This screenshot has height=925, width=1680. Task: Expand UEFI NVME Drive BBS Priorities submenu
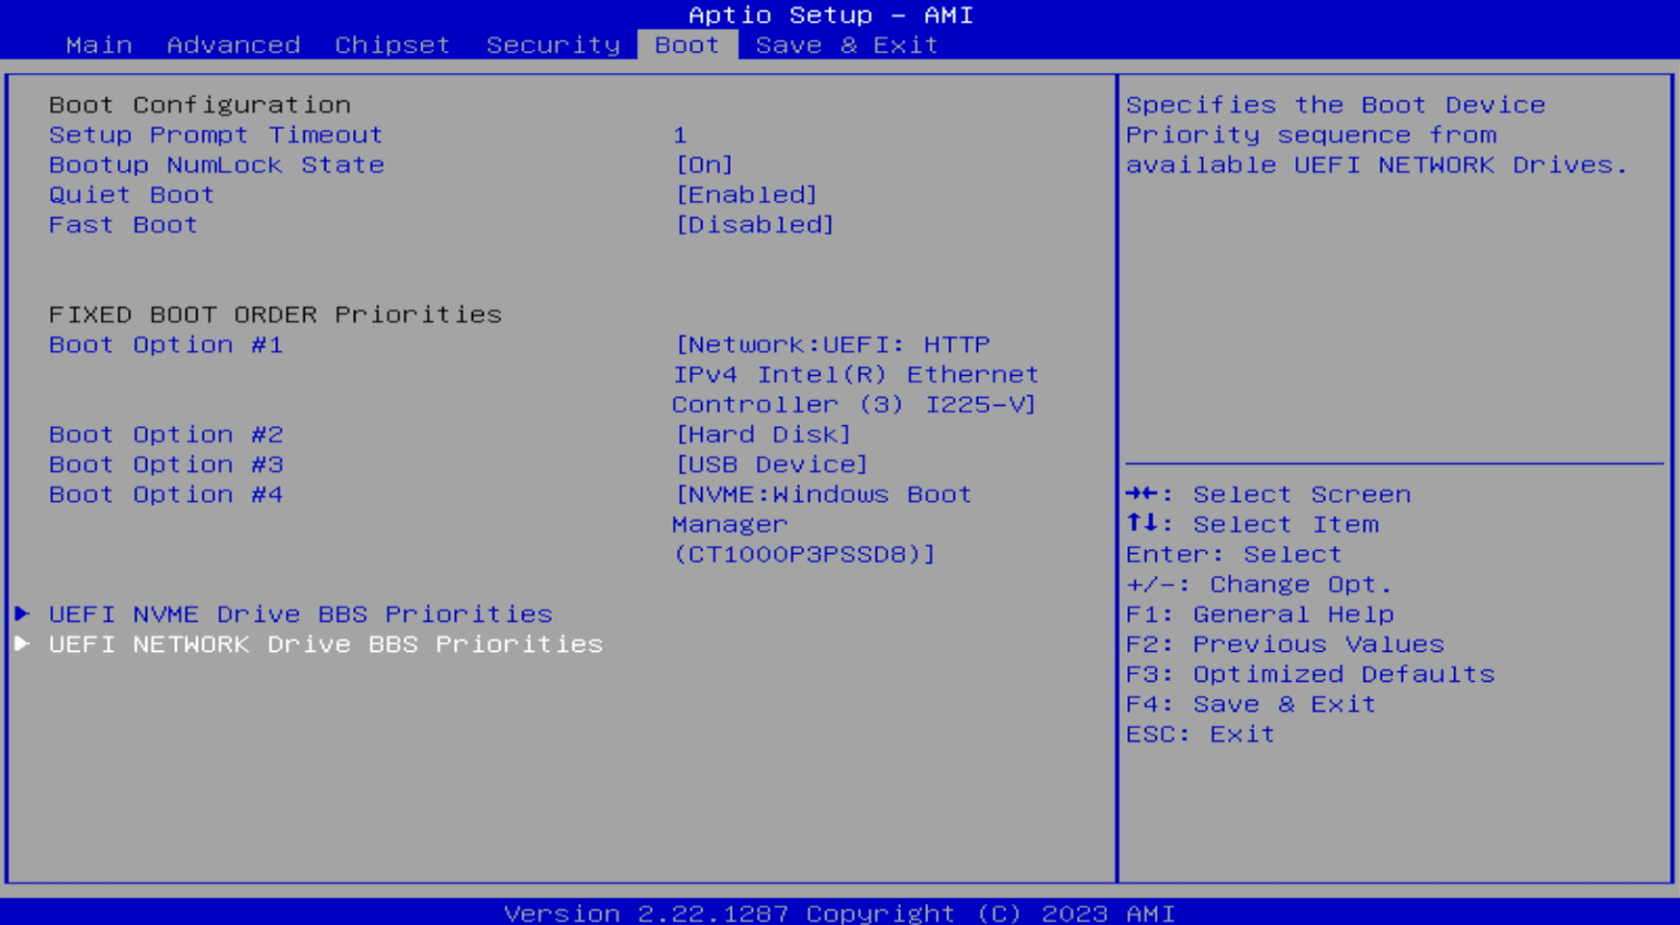(300, 614)
